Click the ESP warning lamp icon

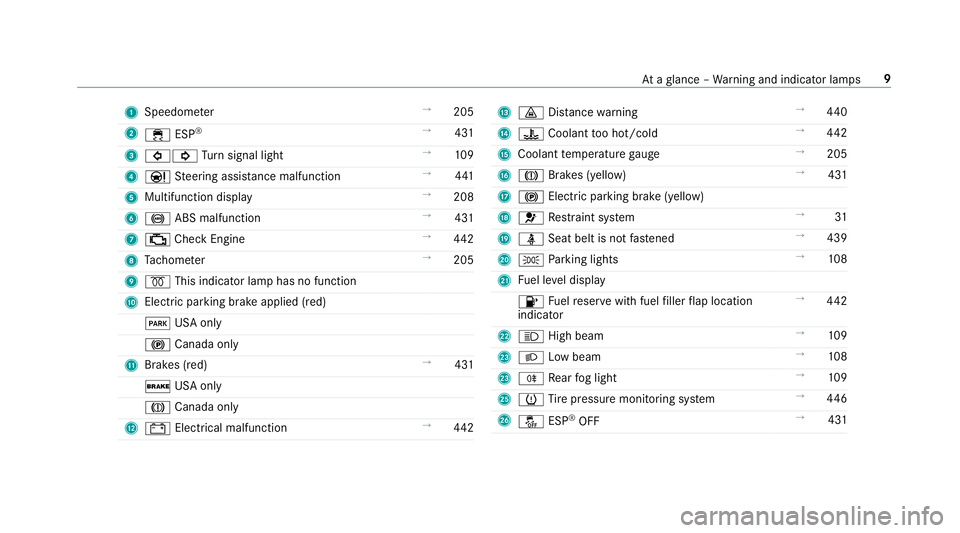157,135
